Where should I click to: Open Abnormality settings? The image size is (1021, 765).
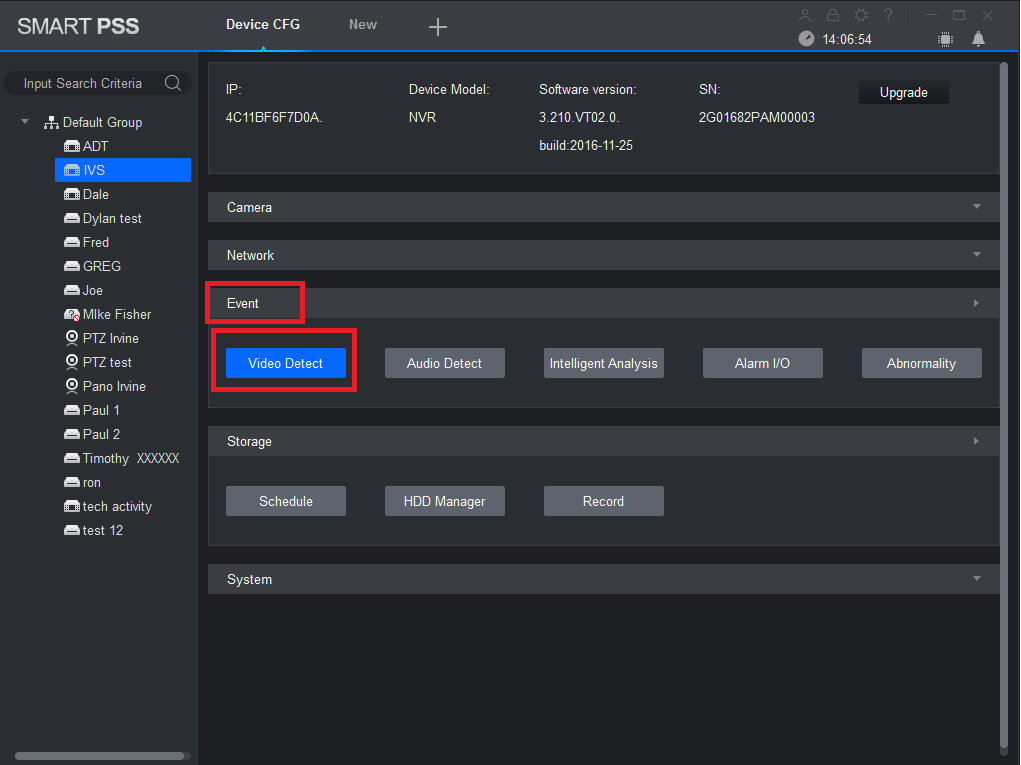pos(921,363)
